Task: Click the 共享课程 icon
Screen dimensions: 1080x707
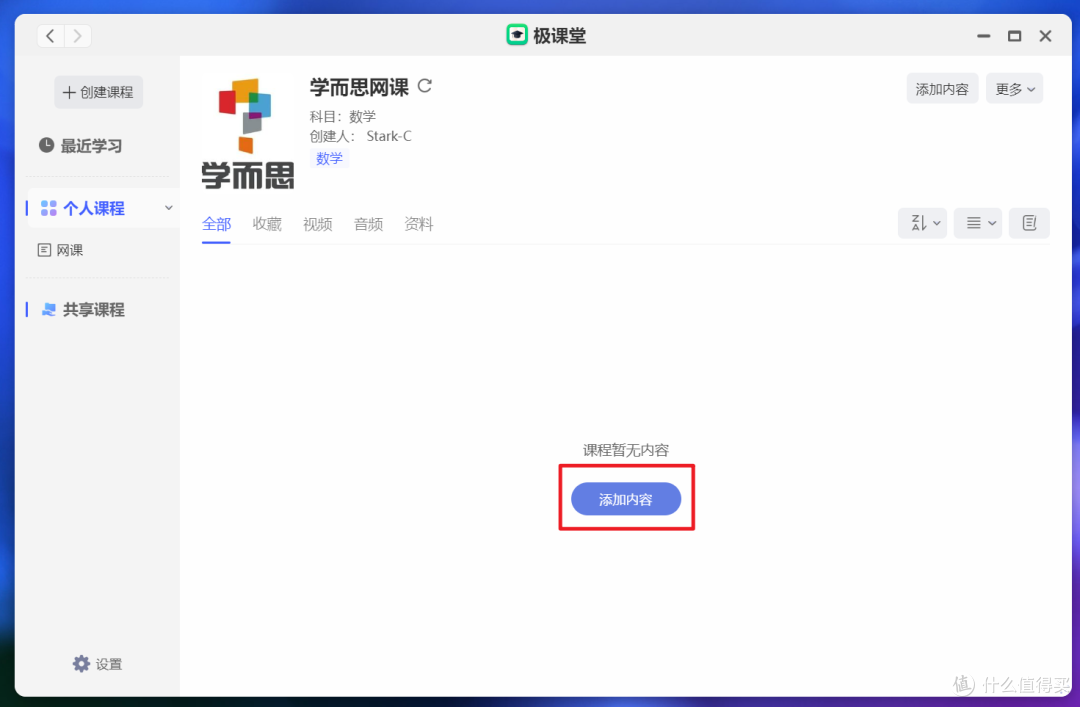Action: coord(48,310)
